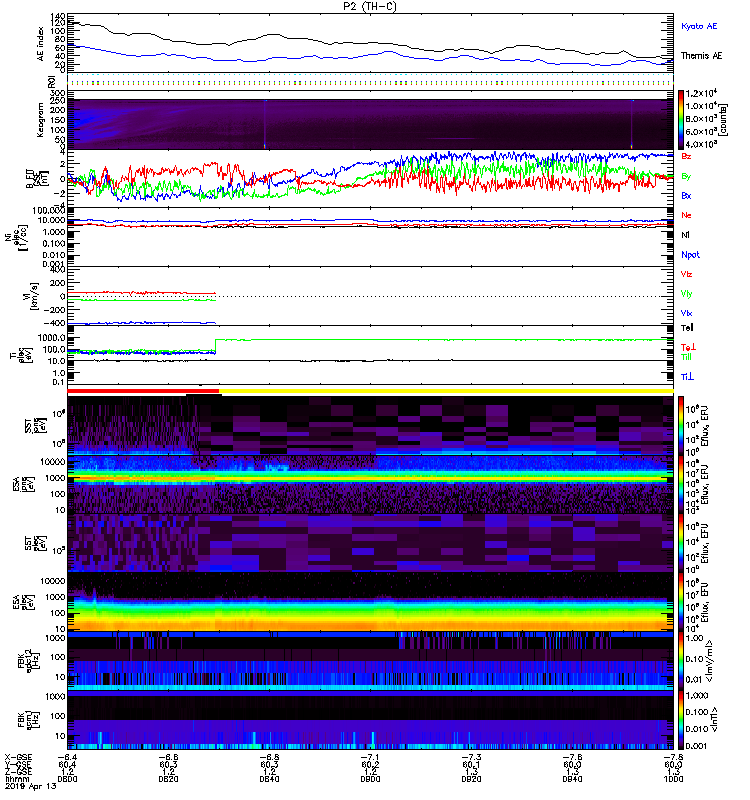Select the red Te perpendicular legend label

688,347
